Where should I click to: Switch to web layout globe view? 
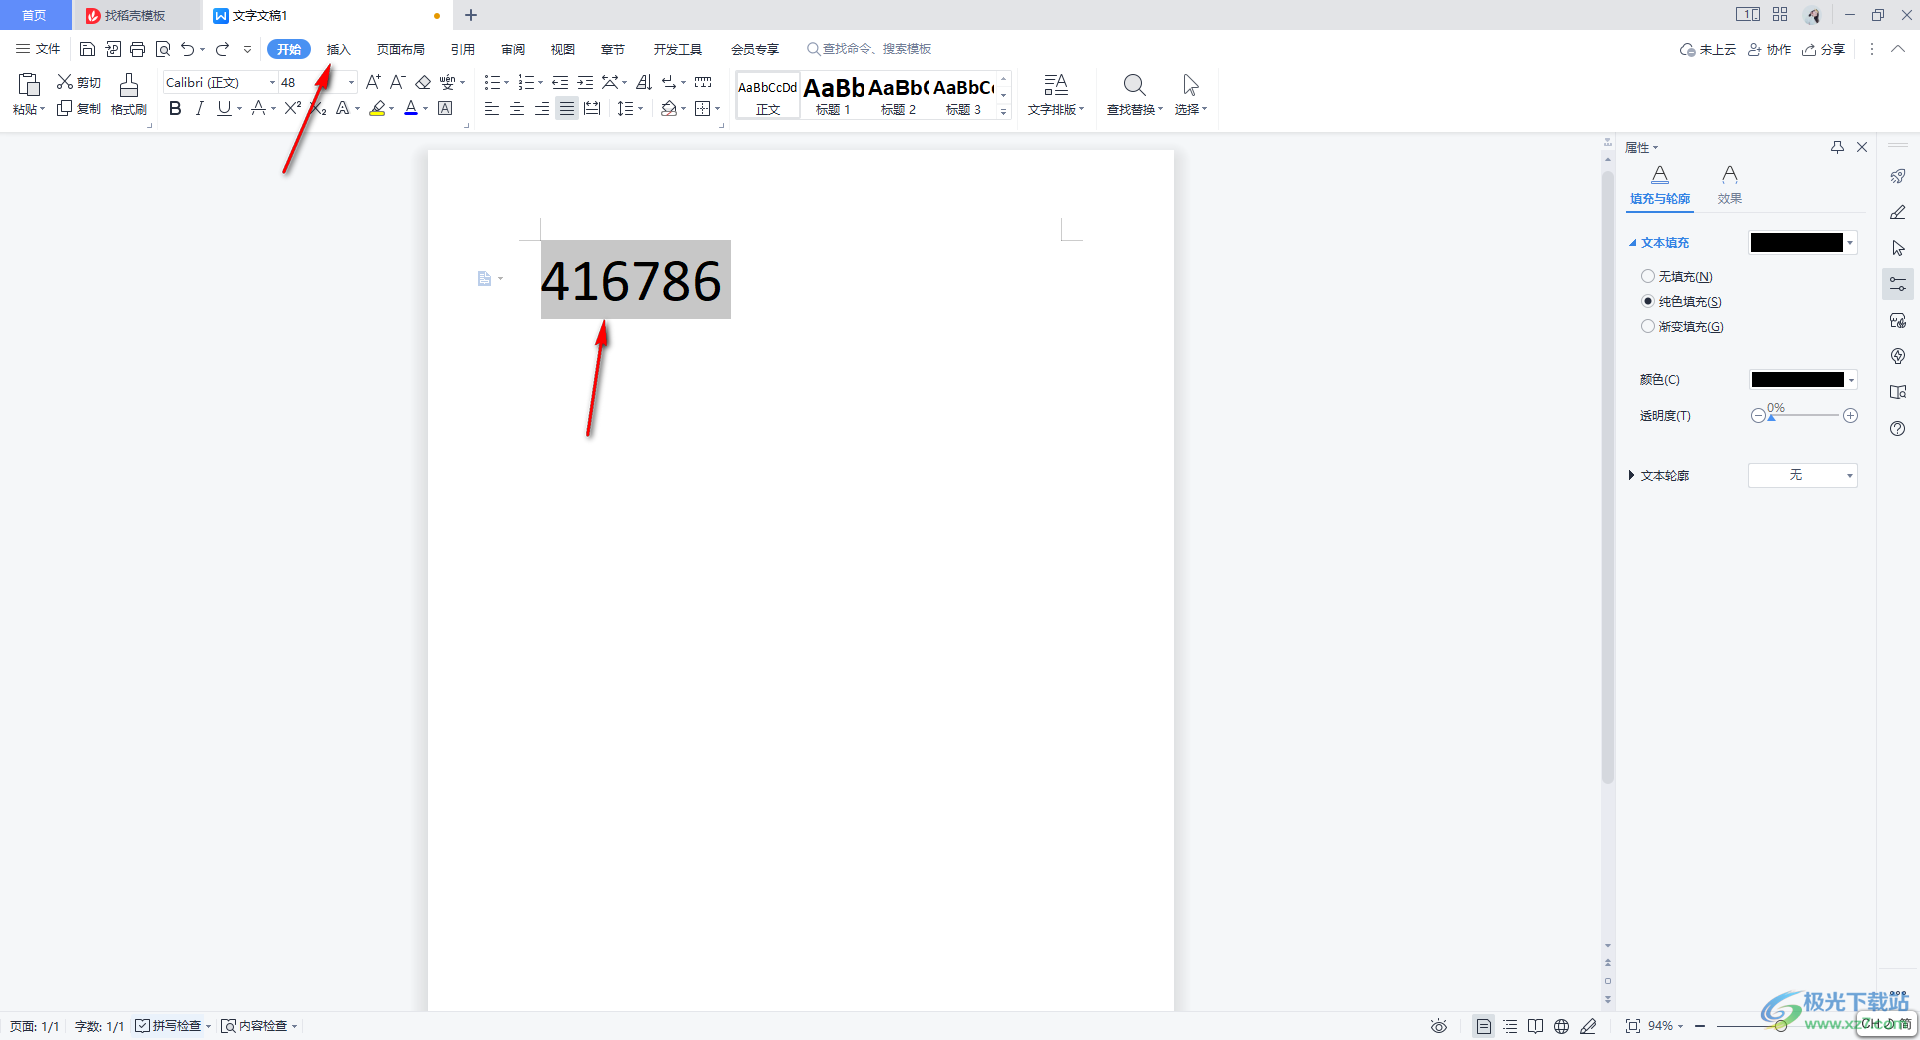coord(1561,1026)
